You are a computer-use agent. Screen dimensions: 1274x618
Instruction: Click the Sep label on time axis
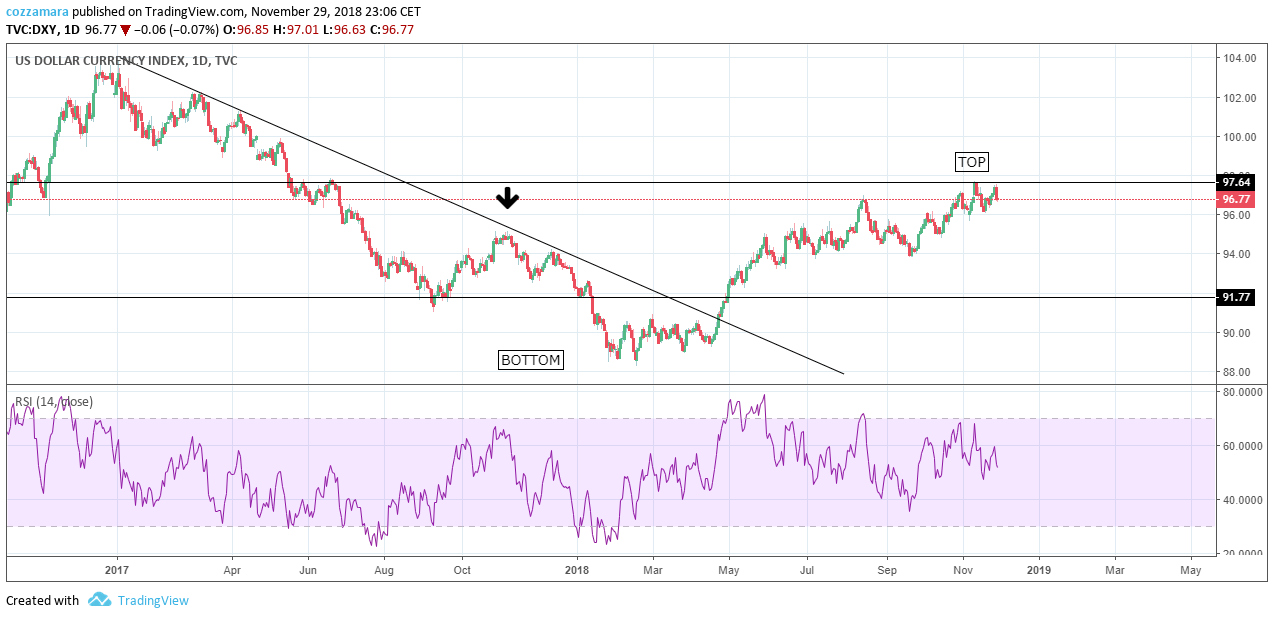(x=886, y=570)
